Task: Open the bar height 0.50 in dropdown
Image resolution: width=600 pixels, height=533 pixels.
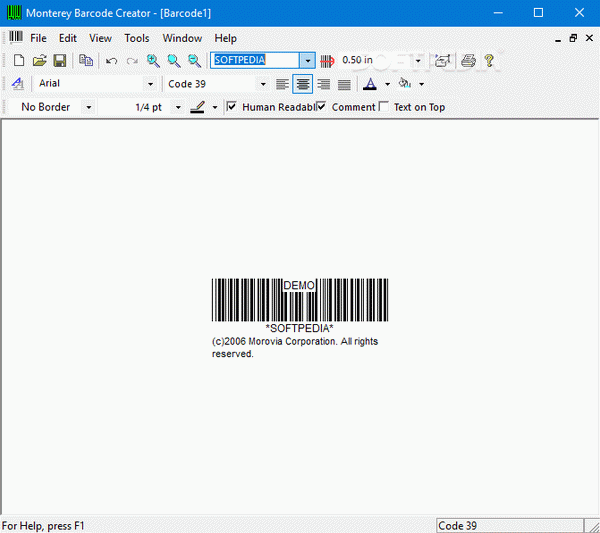Action: (x=418, y=60)
